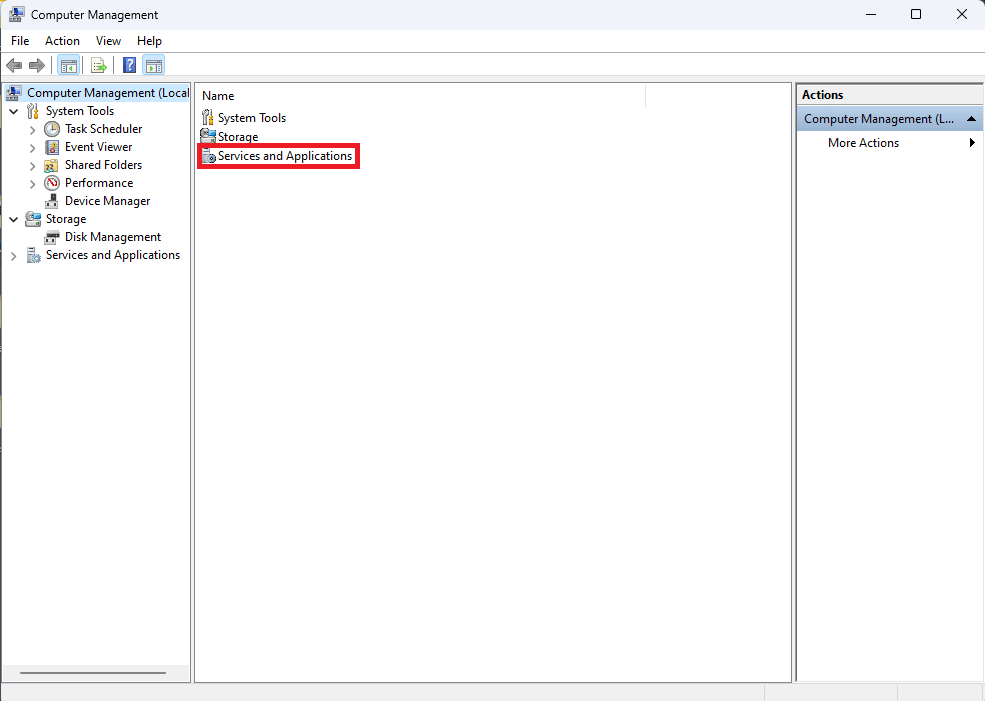Toggle Show/Hide Action Pane toolbar icon

tap(154, 65)
